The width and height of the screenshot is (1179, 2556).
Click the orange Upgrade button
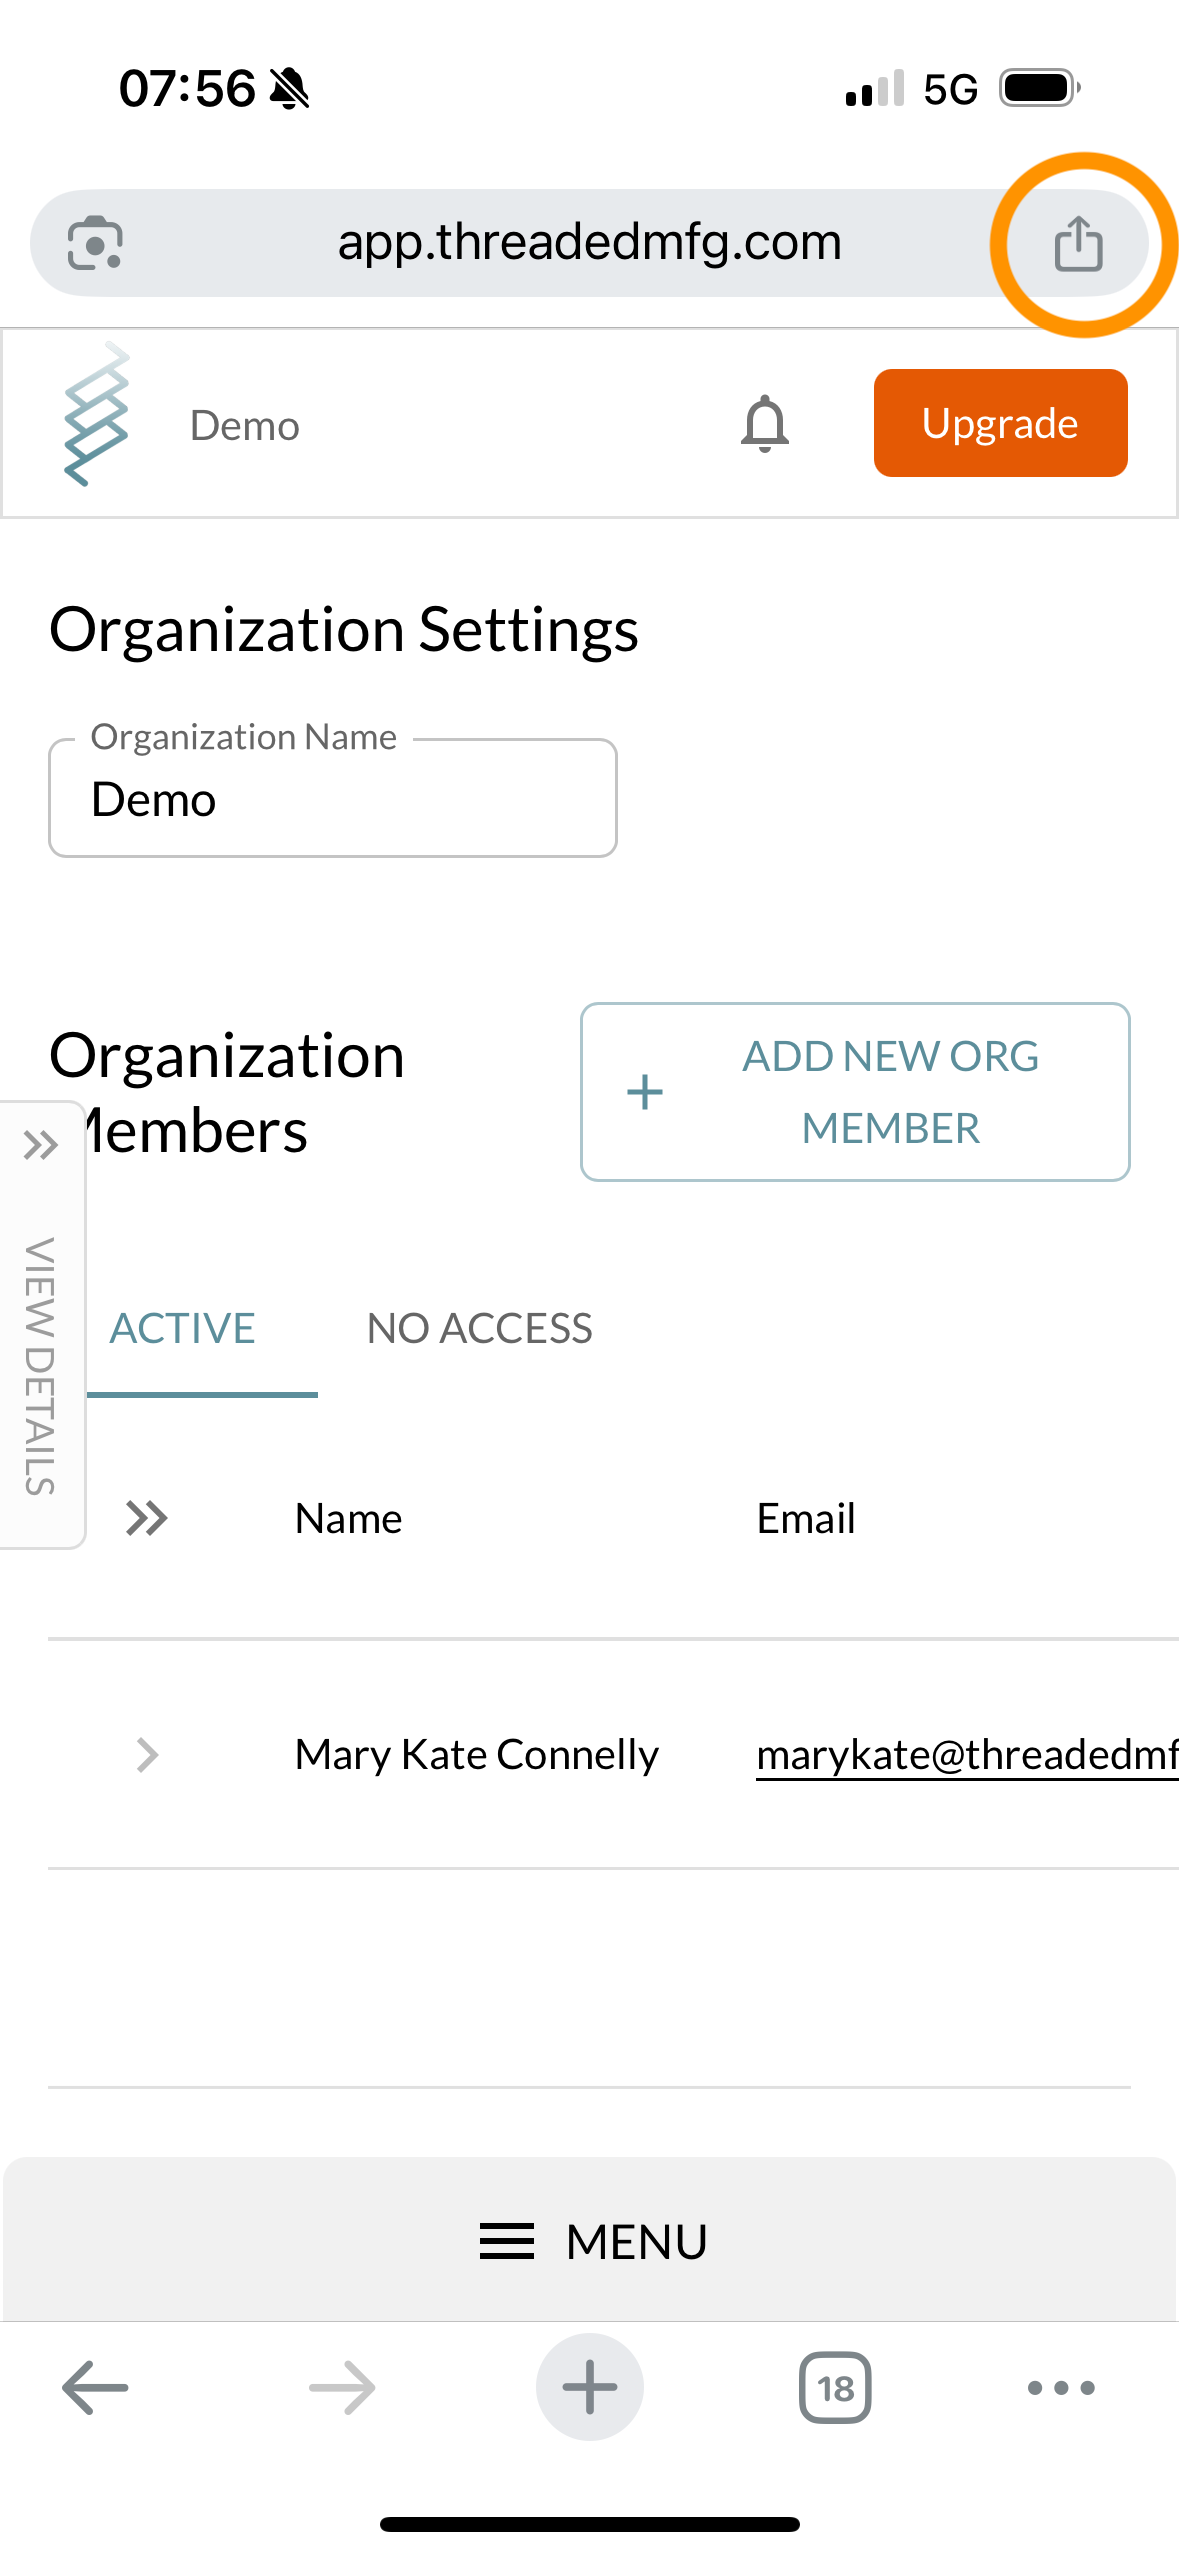tap(1000, 423)
